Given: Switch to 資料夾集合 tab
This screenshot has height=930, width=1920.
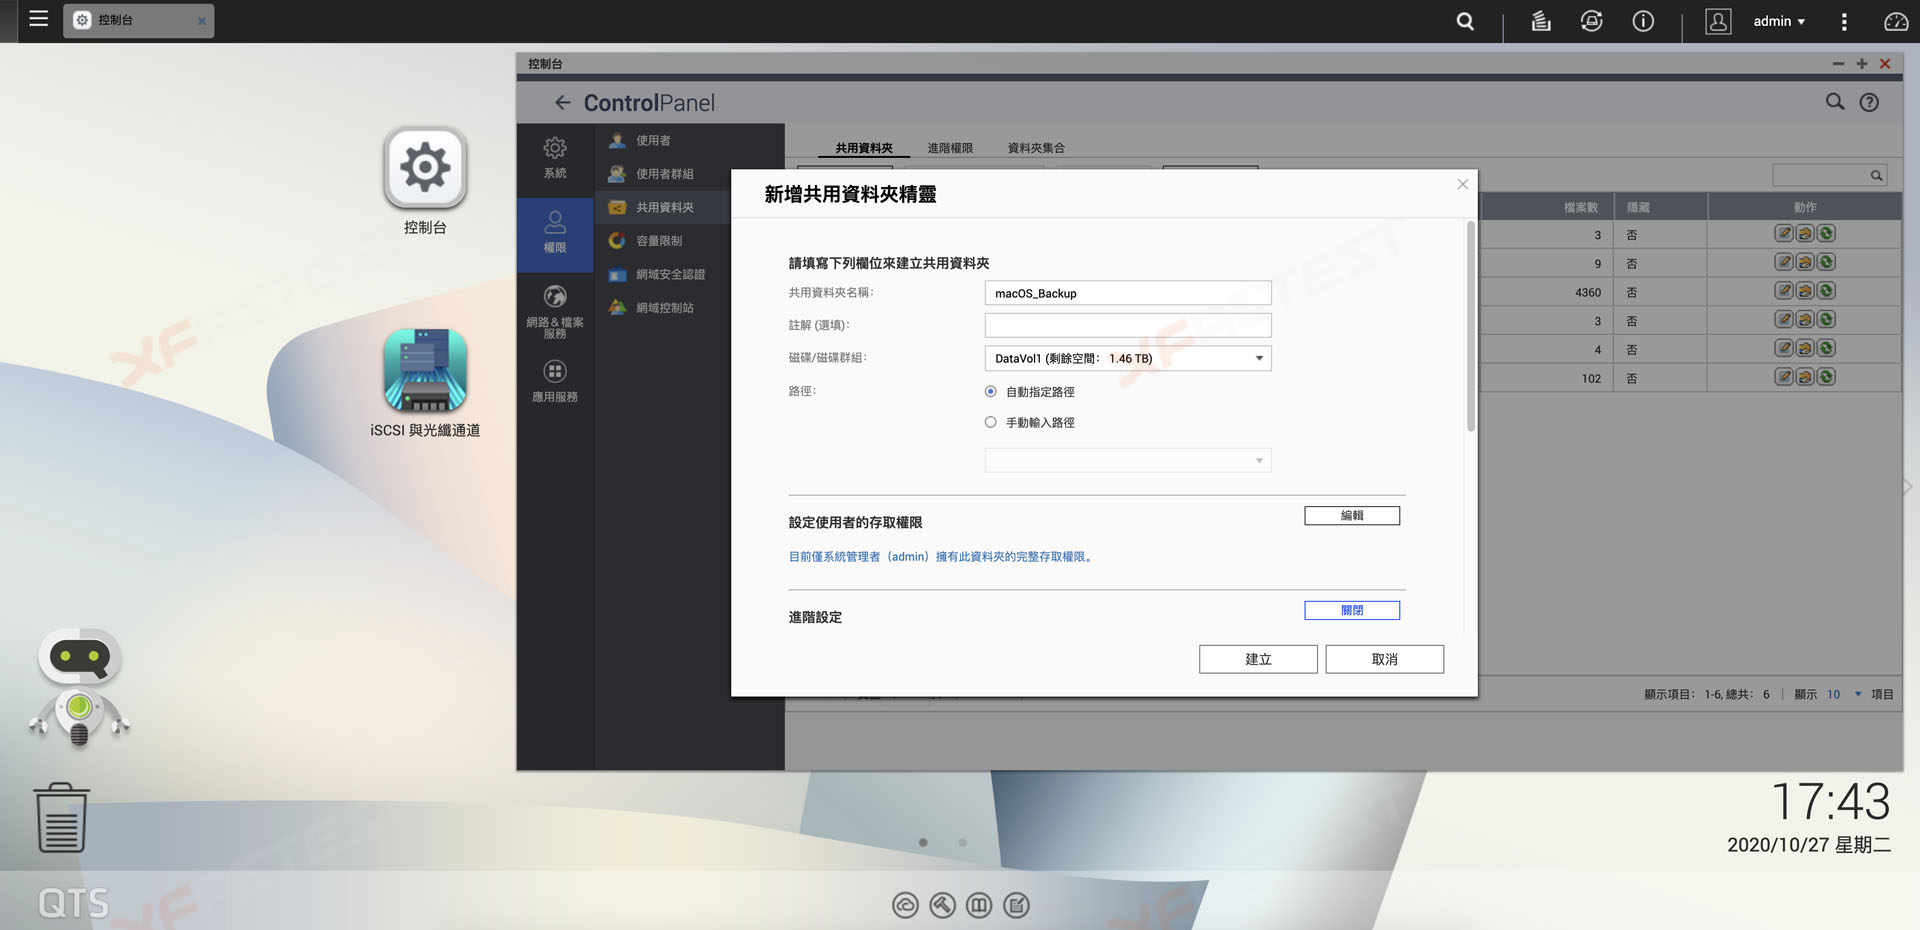Looking at the screenshot, I should 1036,148.
